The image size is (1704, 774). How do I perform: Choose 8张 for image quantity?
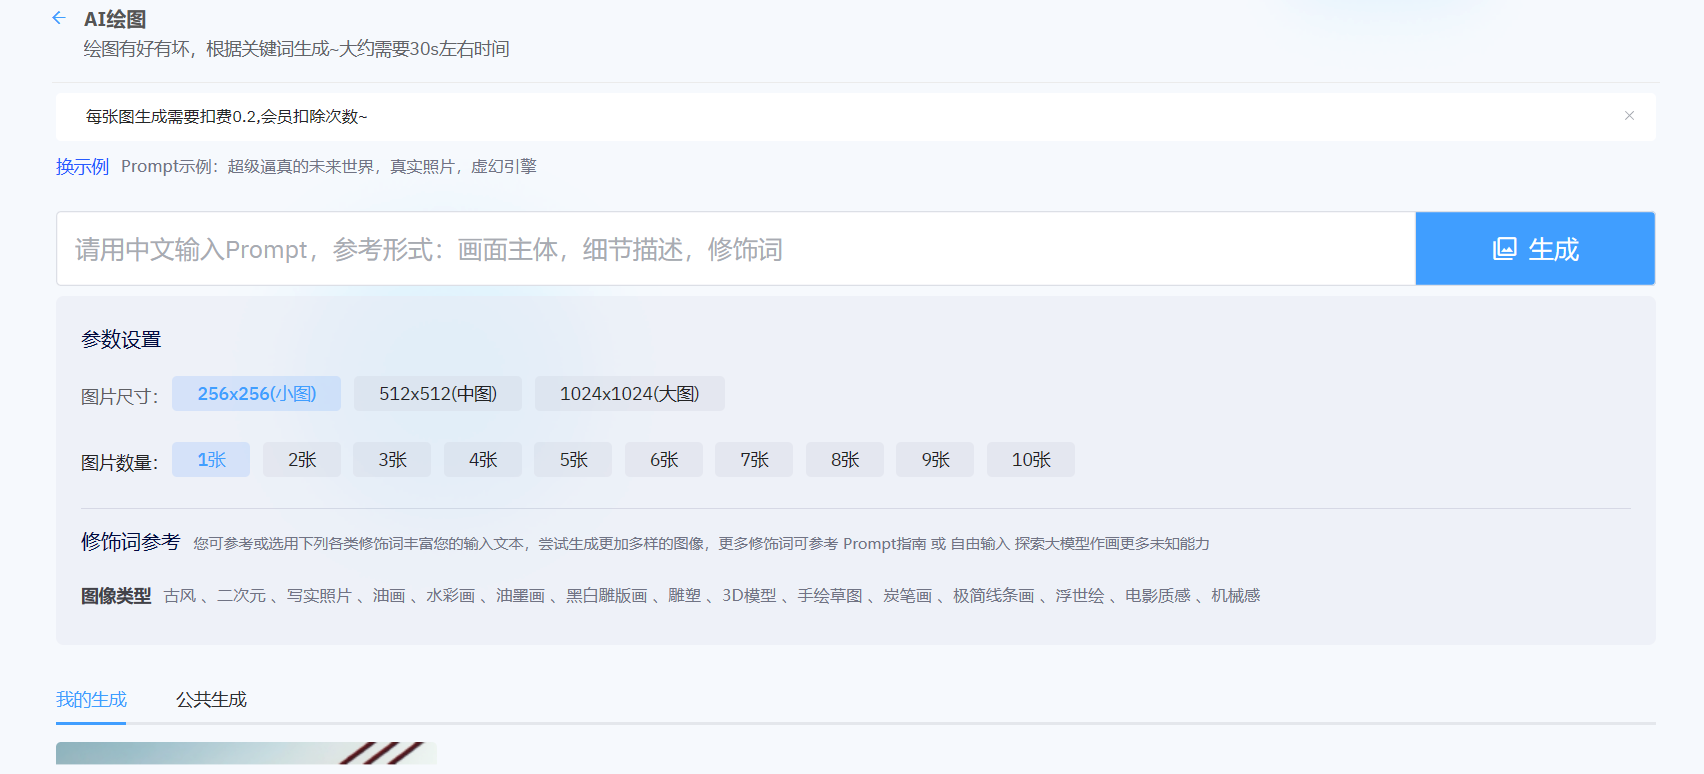(845, 460)
